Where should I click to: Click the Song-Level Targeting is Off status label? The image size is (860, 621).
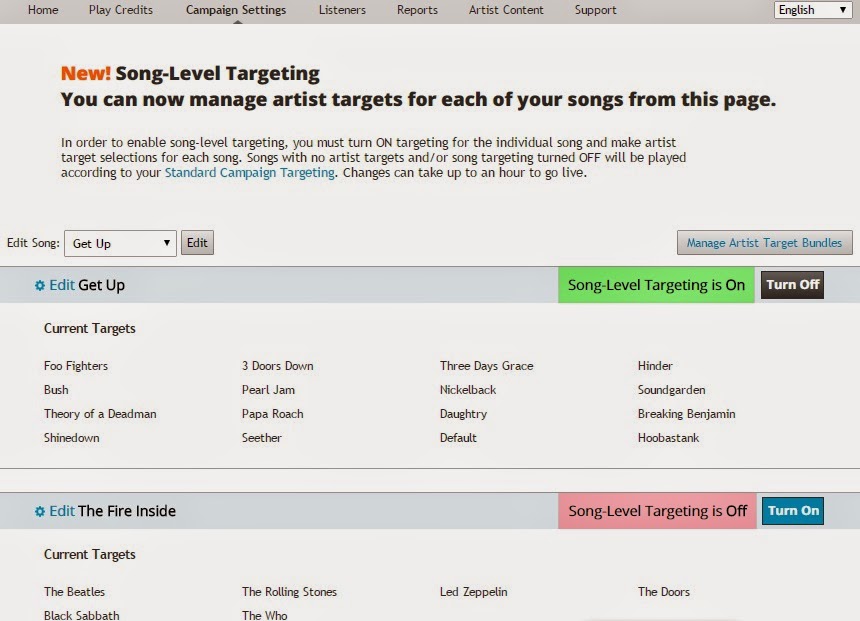tap(658, 511)
